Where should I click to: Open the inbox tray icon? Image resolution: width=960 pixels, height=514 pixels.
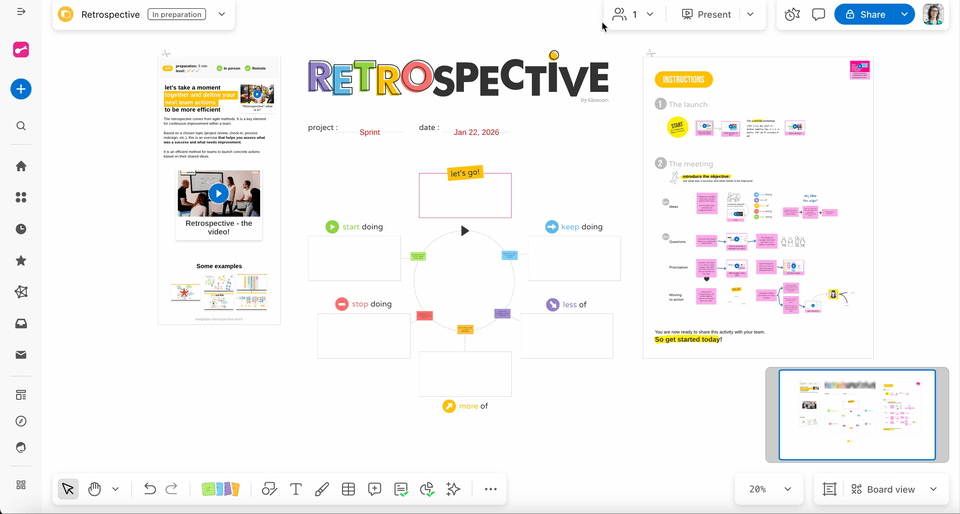click(21, 324)
